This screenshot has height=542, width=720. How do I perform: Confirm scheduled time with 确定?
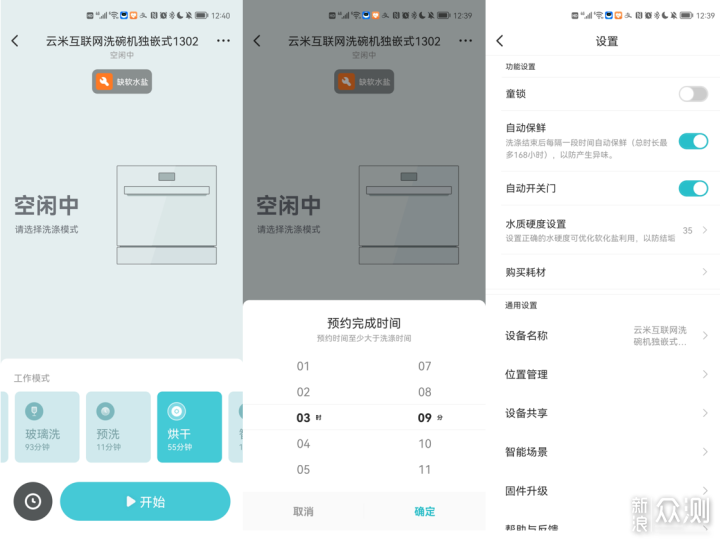425,511
